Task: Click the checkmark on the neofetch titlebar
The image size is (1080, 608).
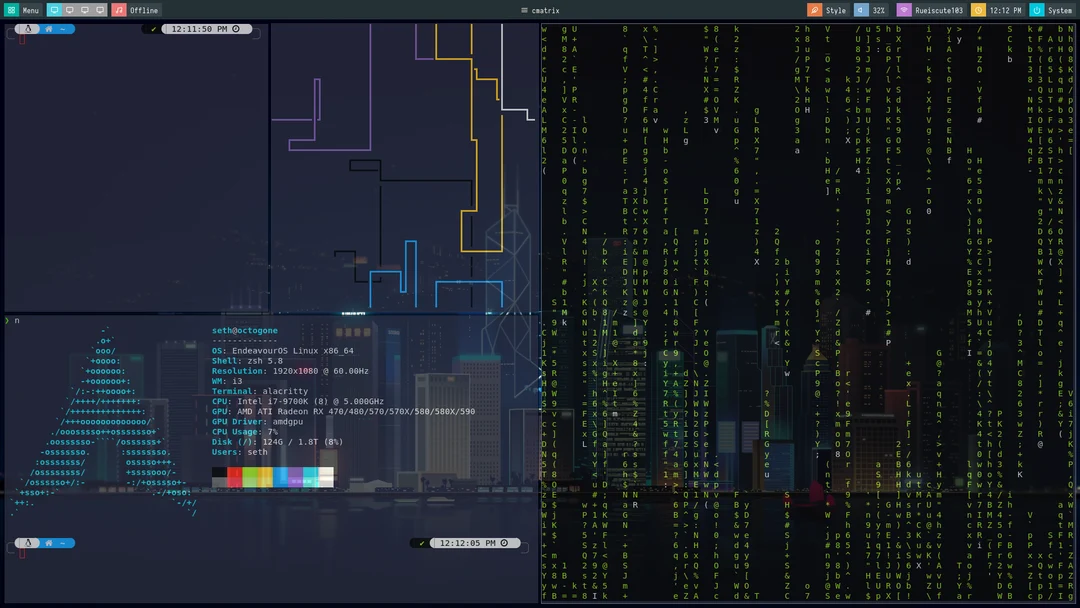Action: (423, 543)
